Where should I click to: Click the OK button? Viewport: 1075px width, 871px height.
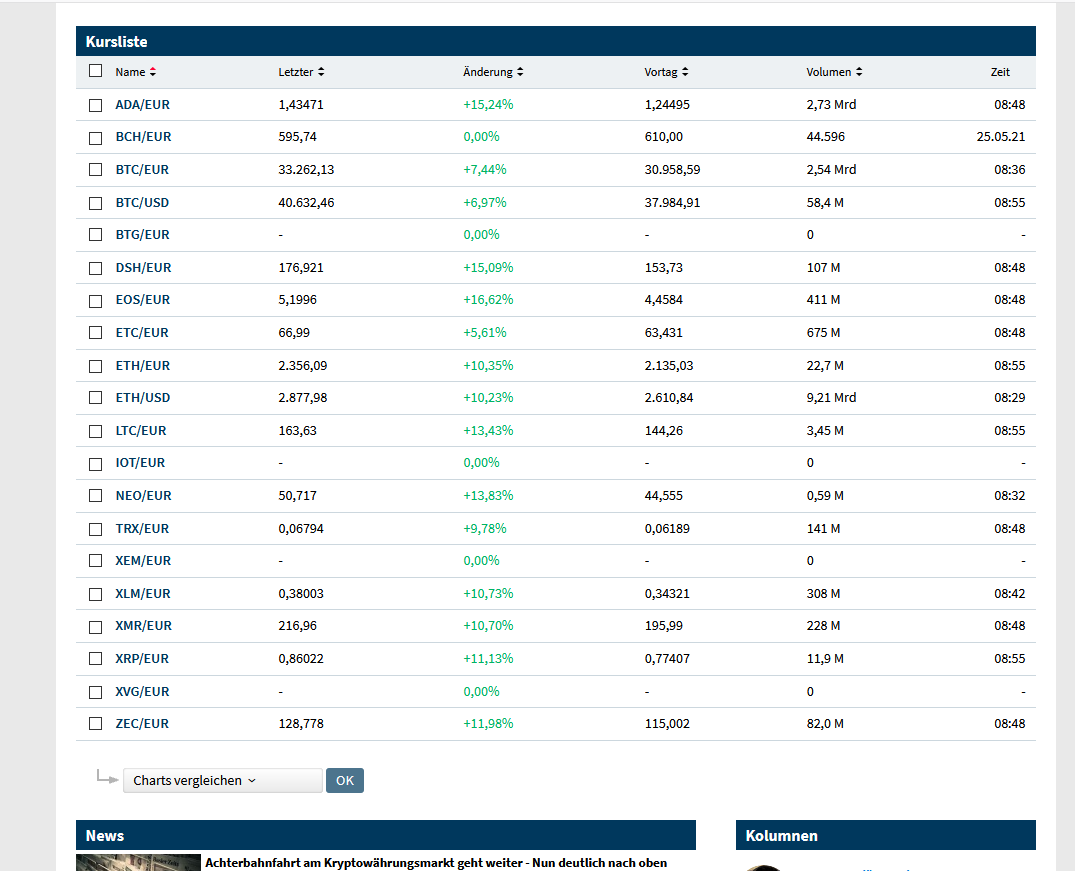[x=345, y=780]
